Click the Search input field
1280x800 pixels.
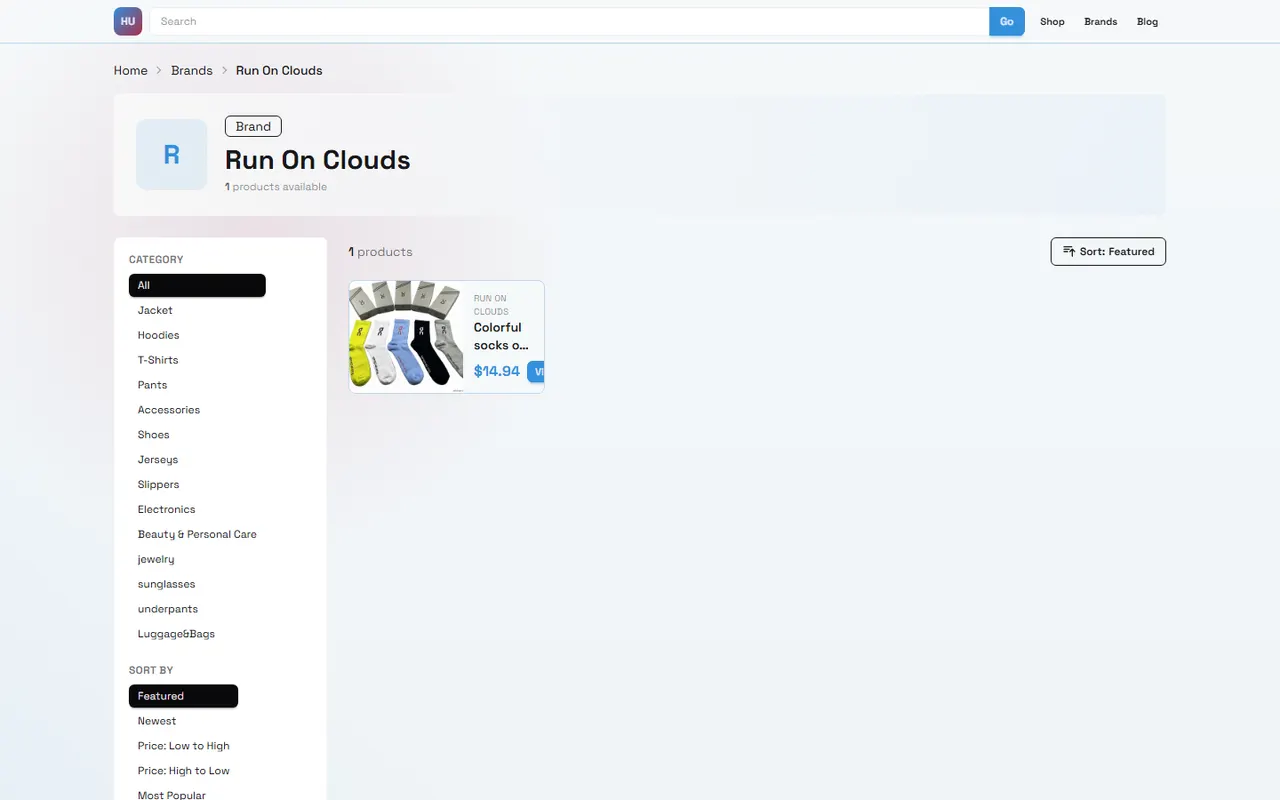[569, 21]
